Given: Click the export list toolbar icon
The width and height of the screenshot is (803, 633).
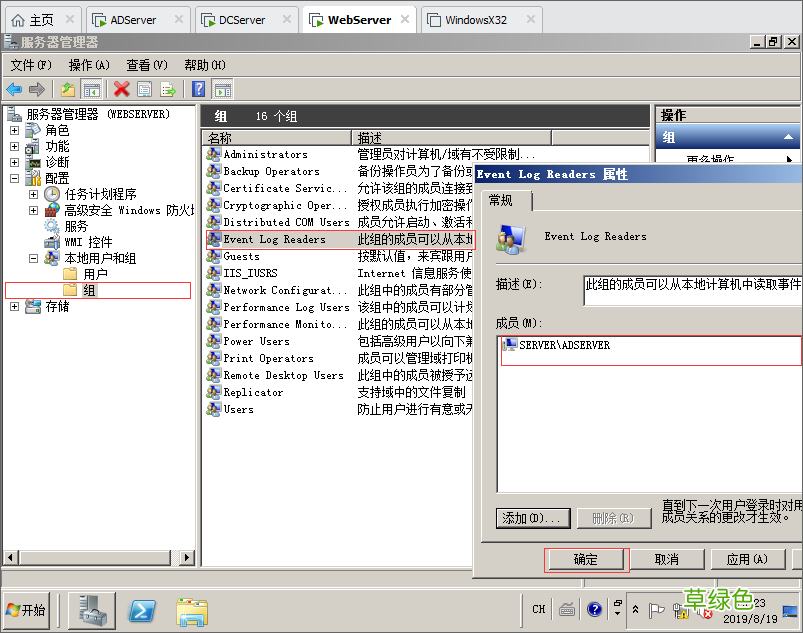Looking at the screenshot, I should [x=167, y=88].
